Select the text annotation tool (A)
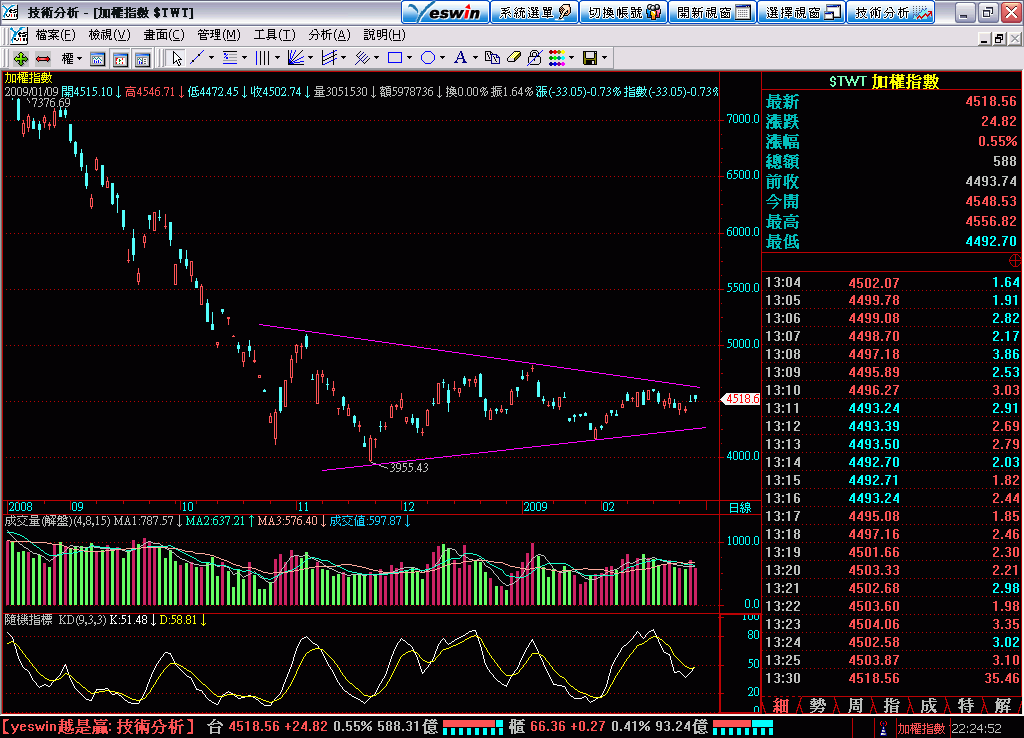Image resolution: width=1024 pixels, height=738 pixels. tap(459, 57)
